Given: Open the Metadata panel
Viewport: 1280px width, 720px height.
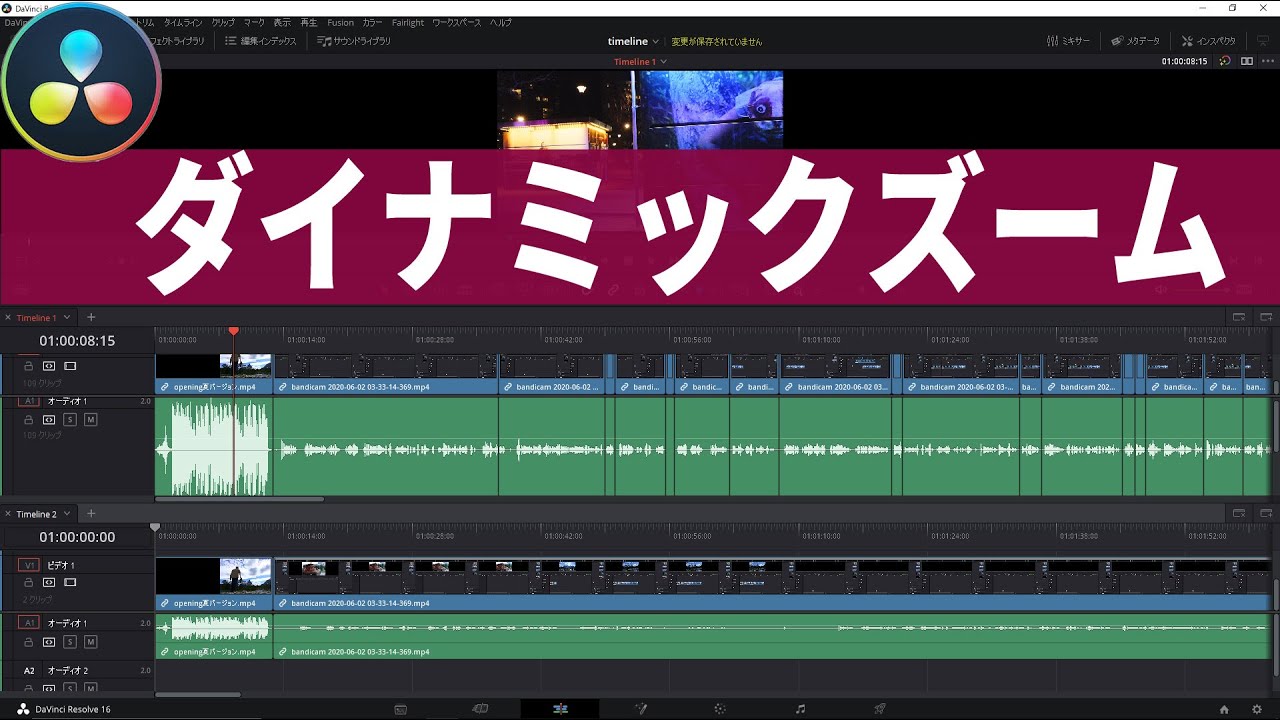Looking at the screenshot, I should pyautogui.click(x=1135, y=41).
